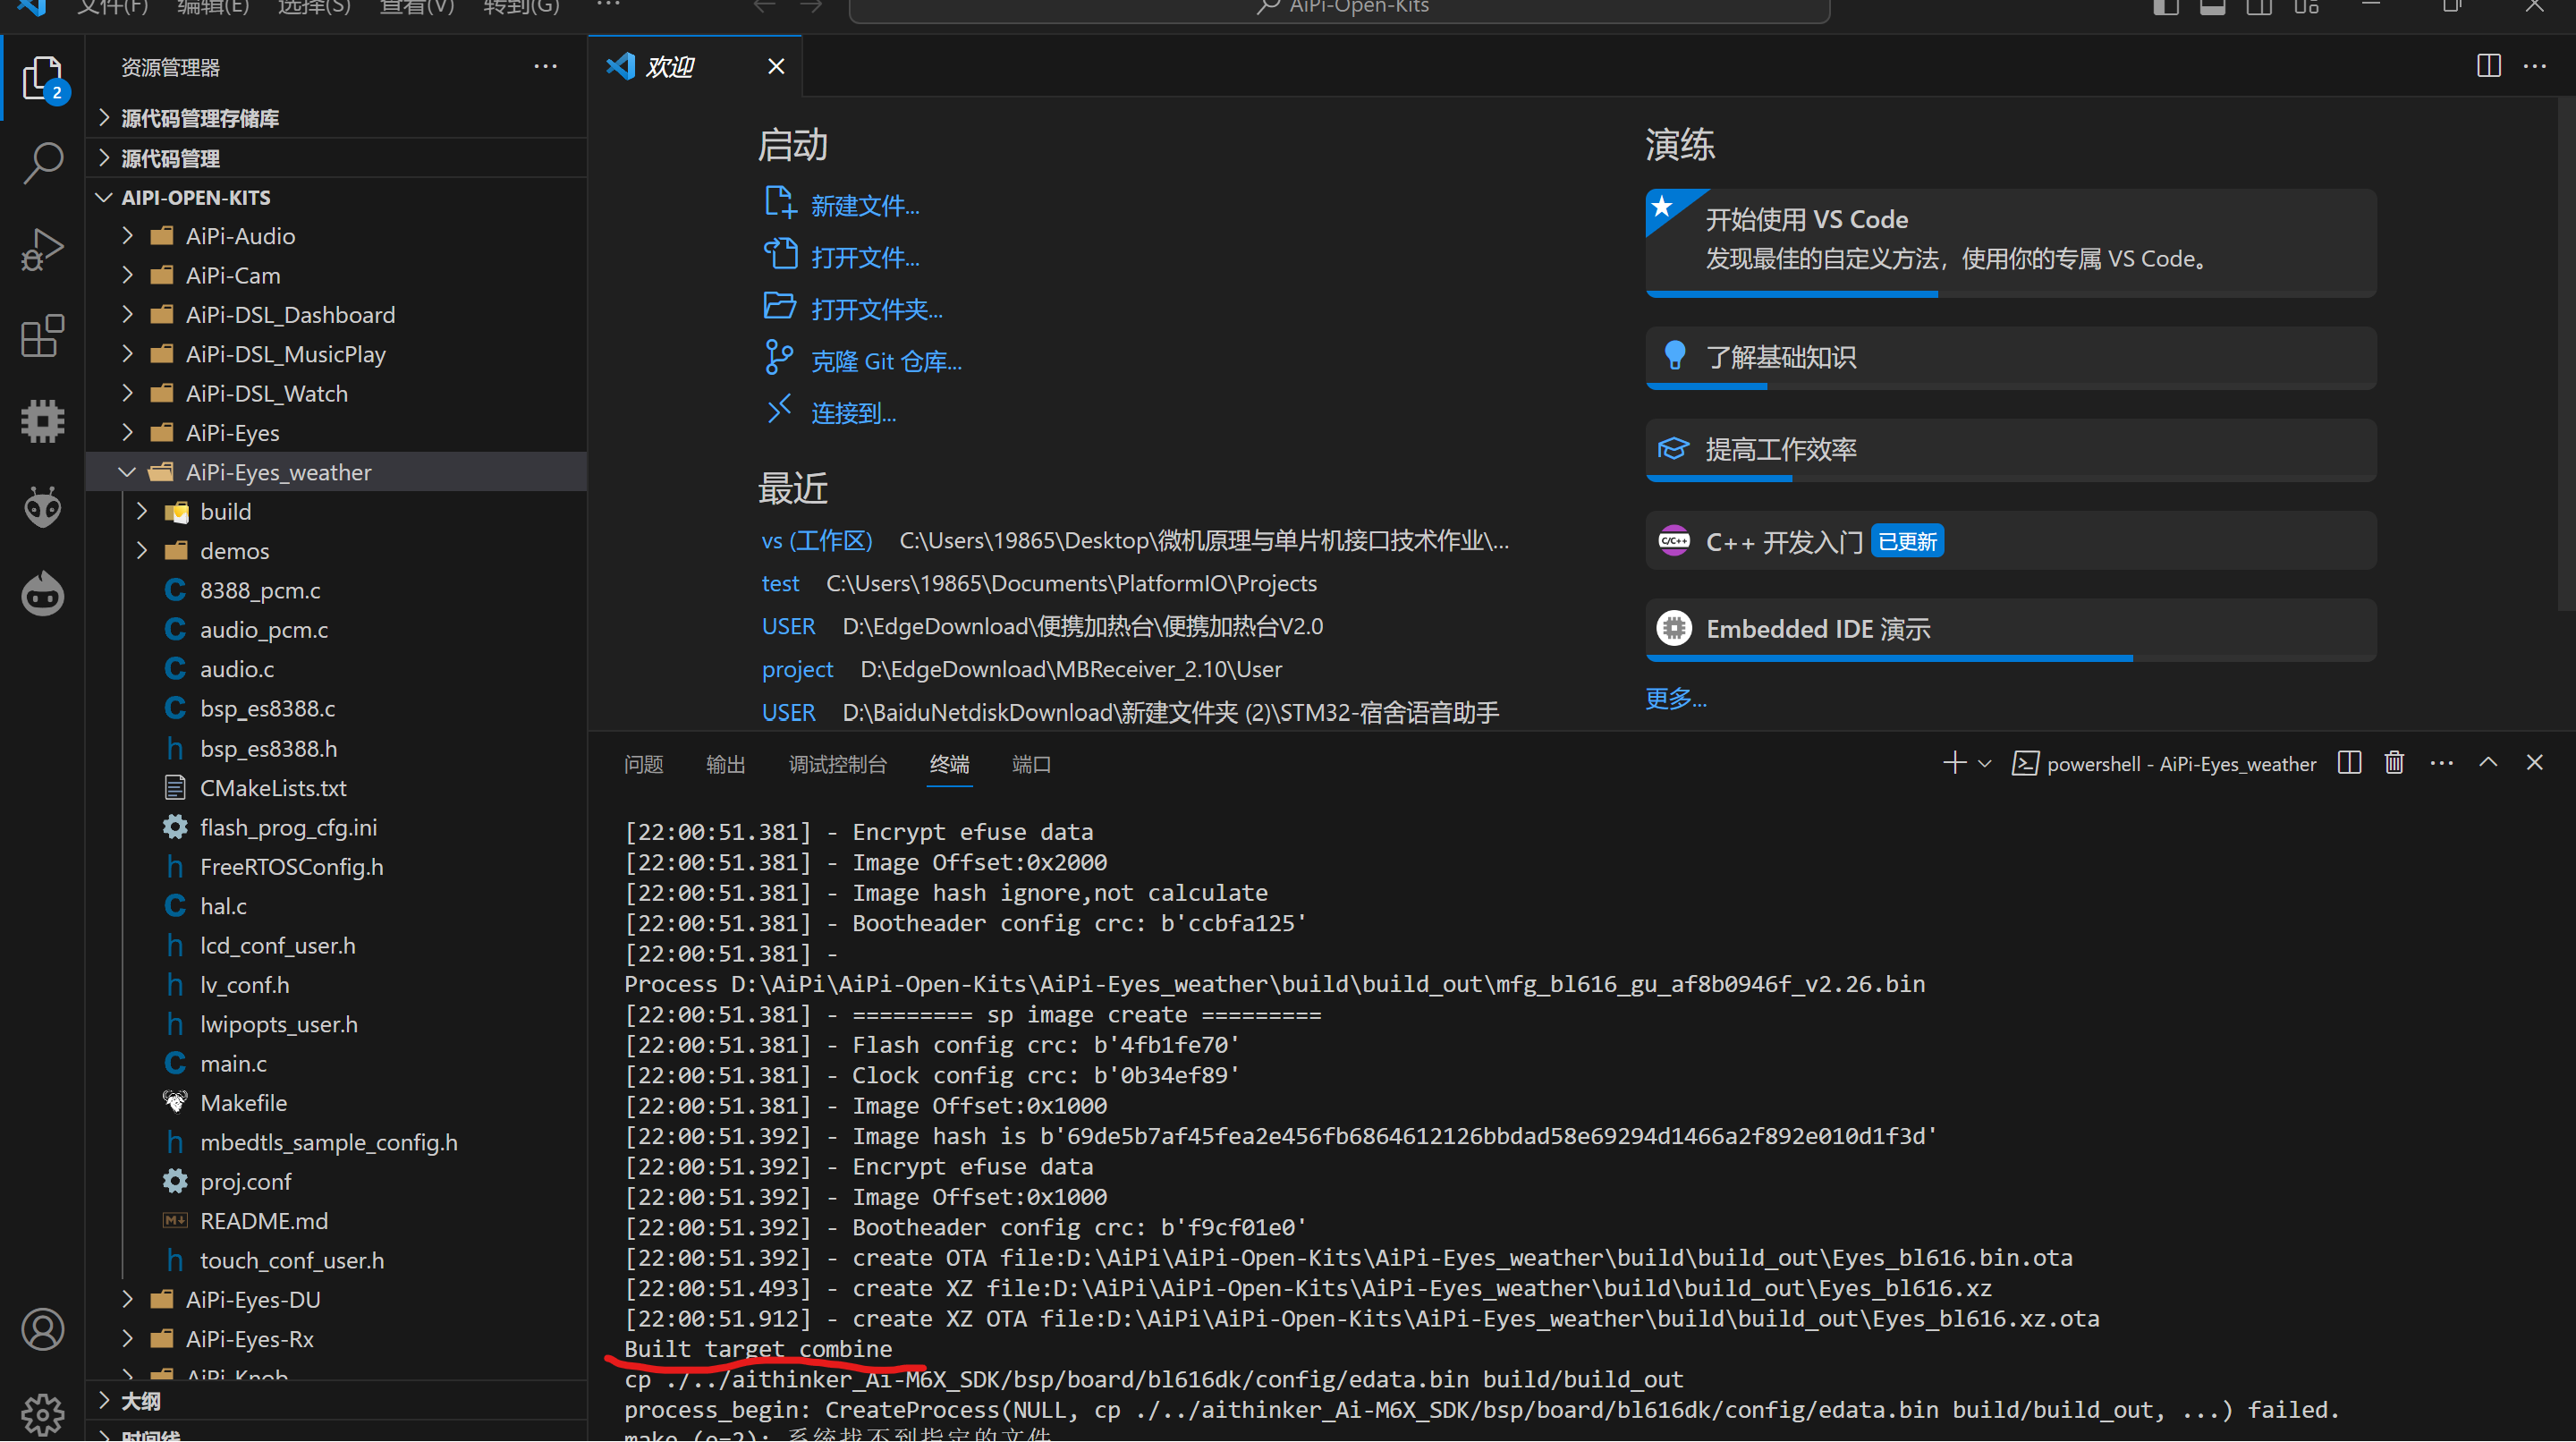
Task: Close the 欢迎 welcome tab
Action: (776, 67)
